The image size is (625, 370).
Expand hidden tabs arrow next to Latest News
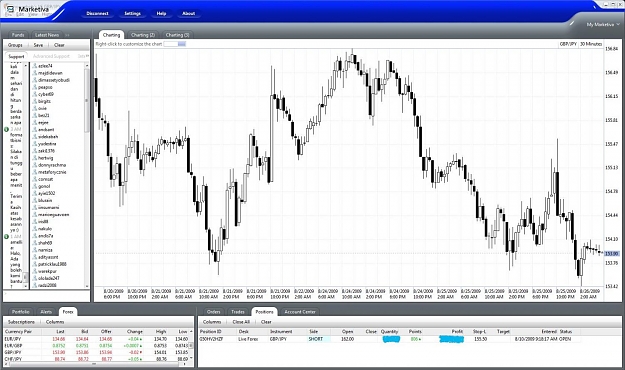tap(67, 35)
